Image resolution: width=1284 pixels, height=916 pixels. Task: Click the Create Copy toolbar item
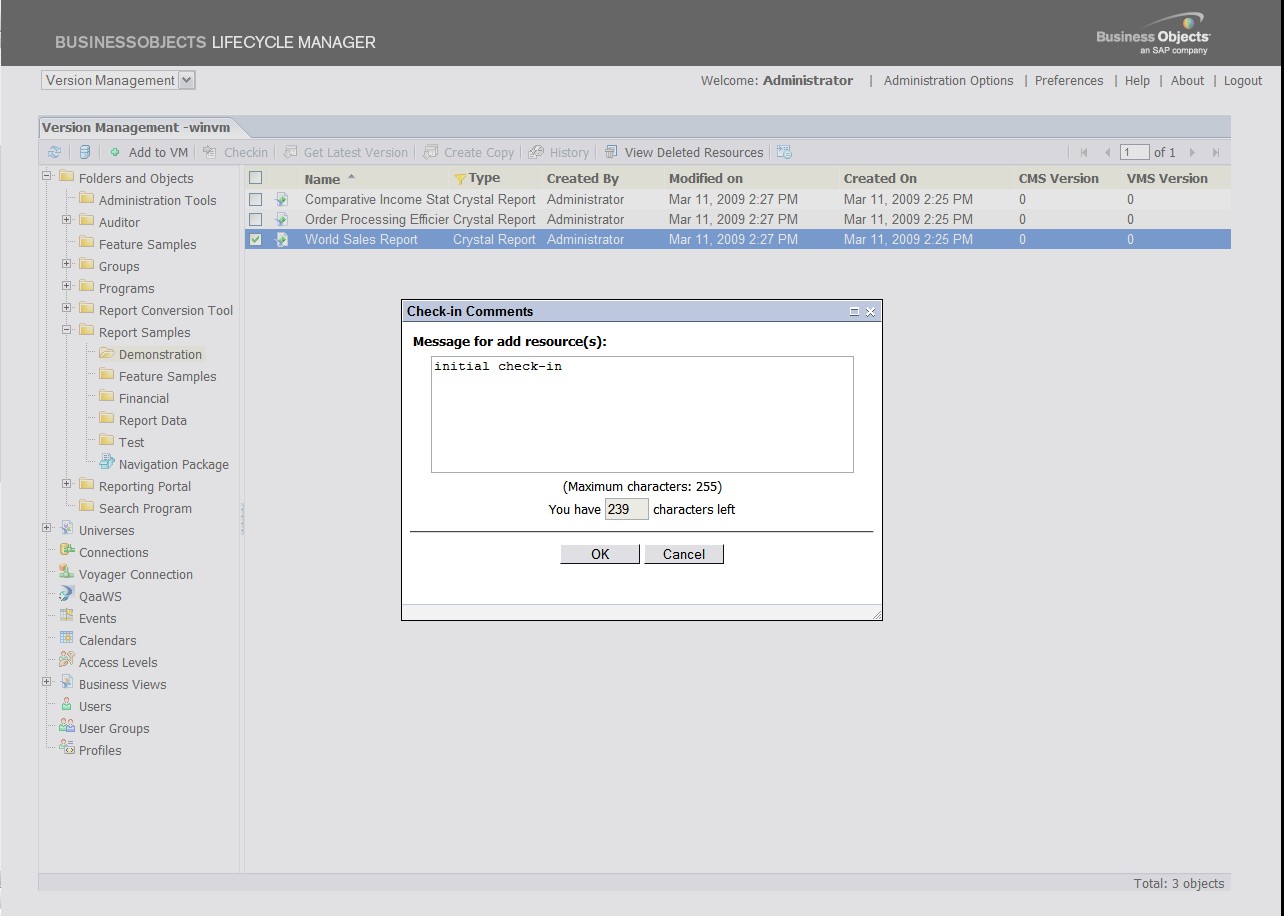(x=469, y=152)
